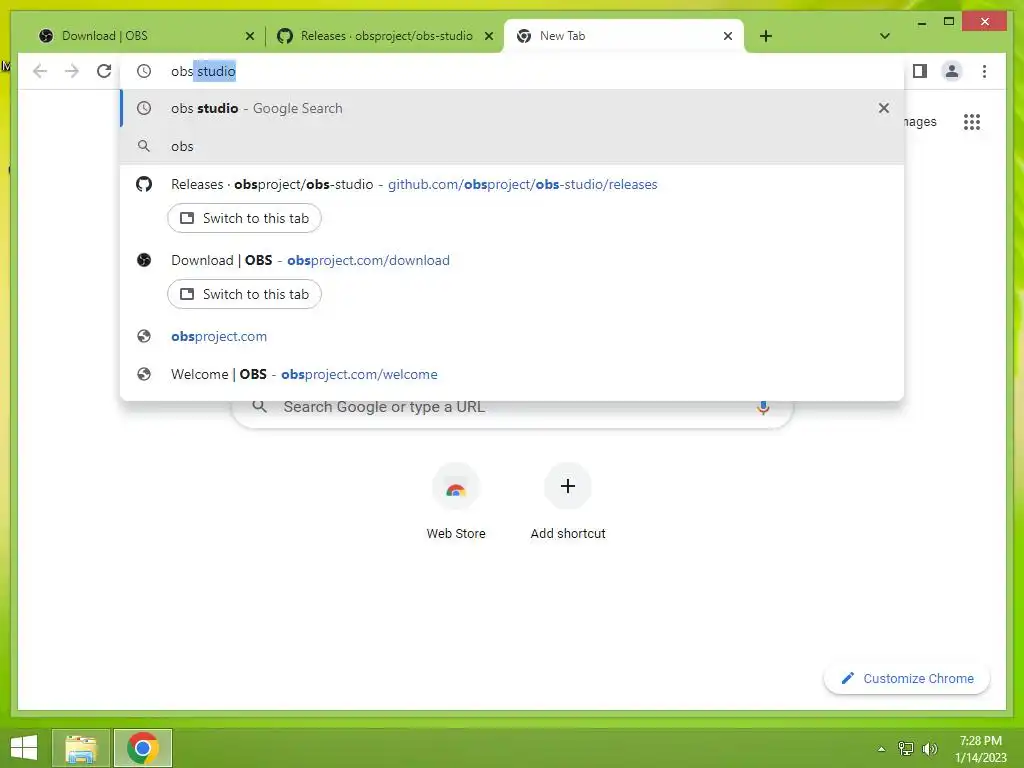Open a new tab with plus button
This screenshot has height=768, width=1024.
[x=766, y=36]
